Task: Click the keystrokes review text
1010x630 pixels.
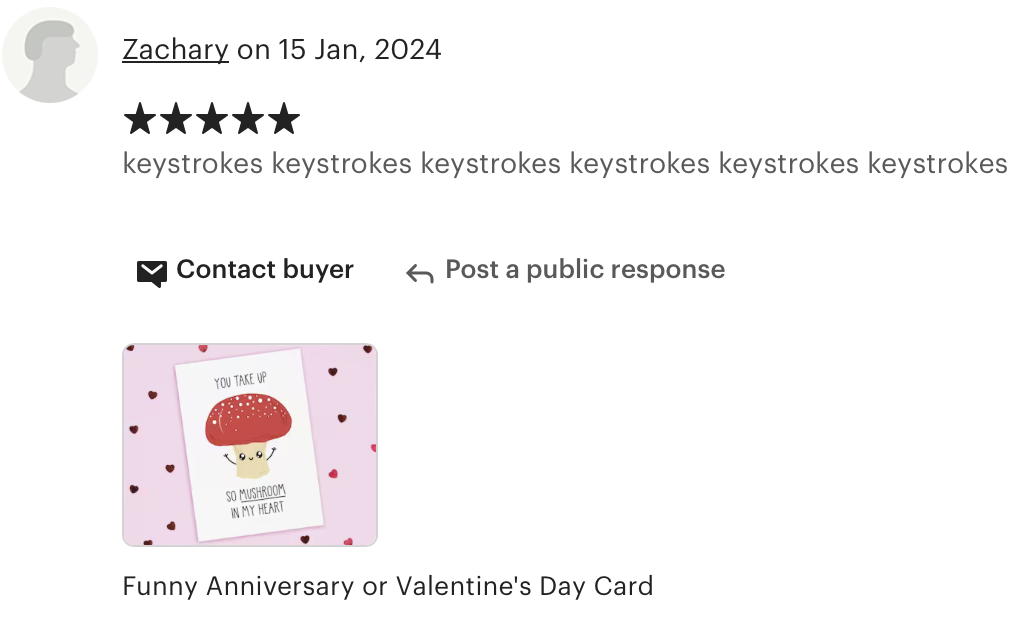Action: pyautogui.click(x=565, y=164)
